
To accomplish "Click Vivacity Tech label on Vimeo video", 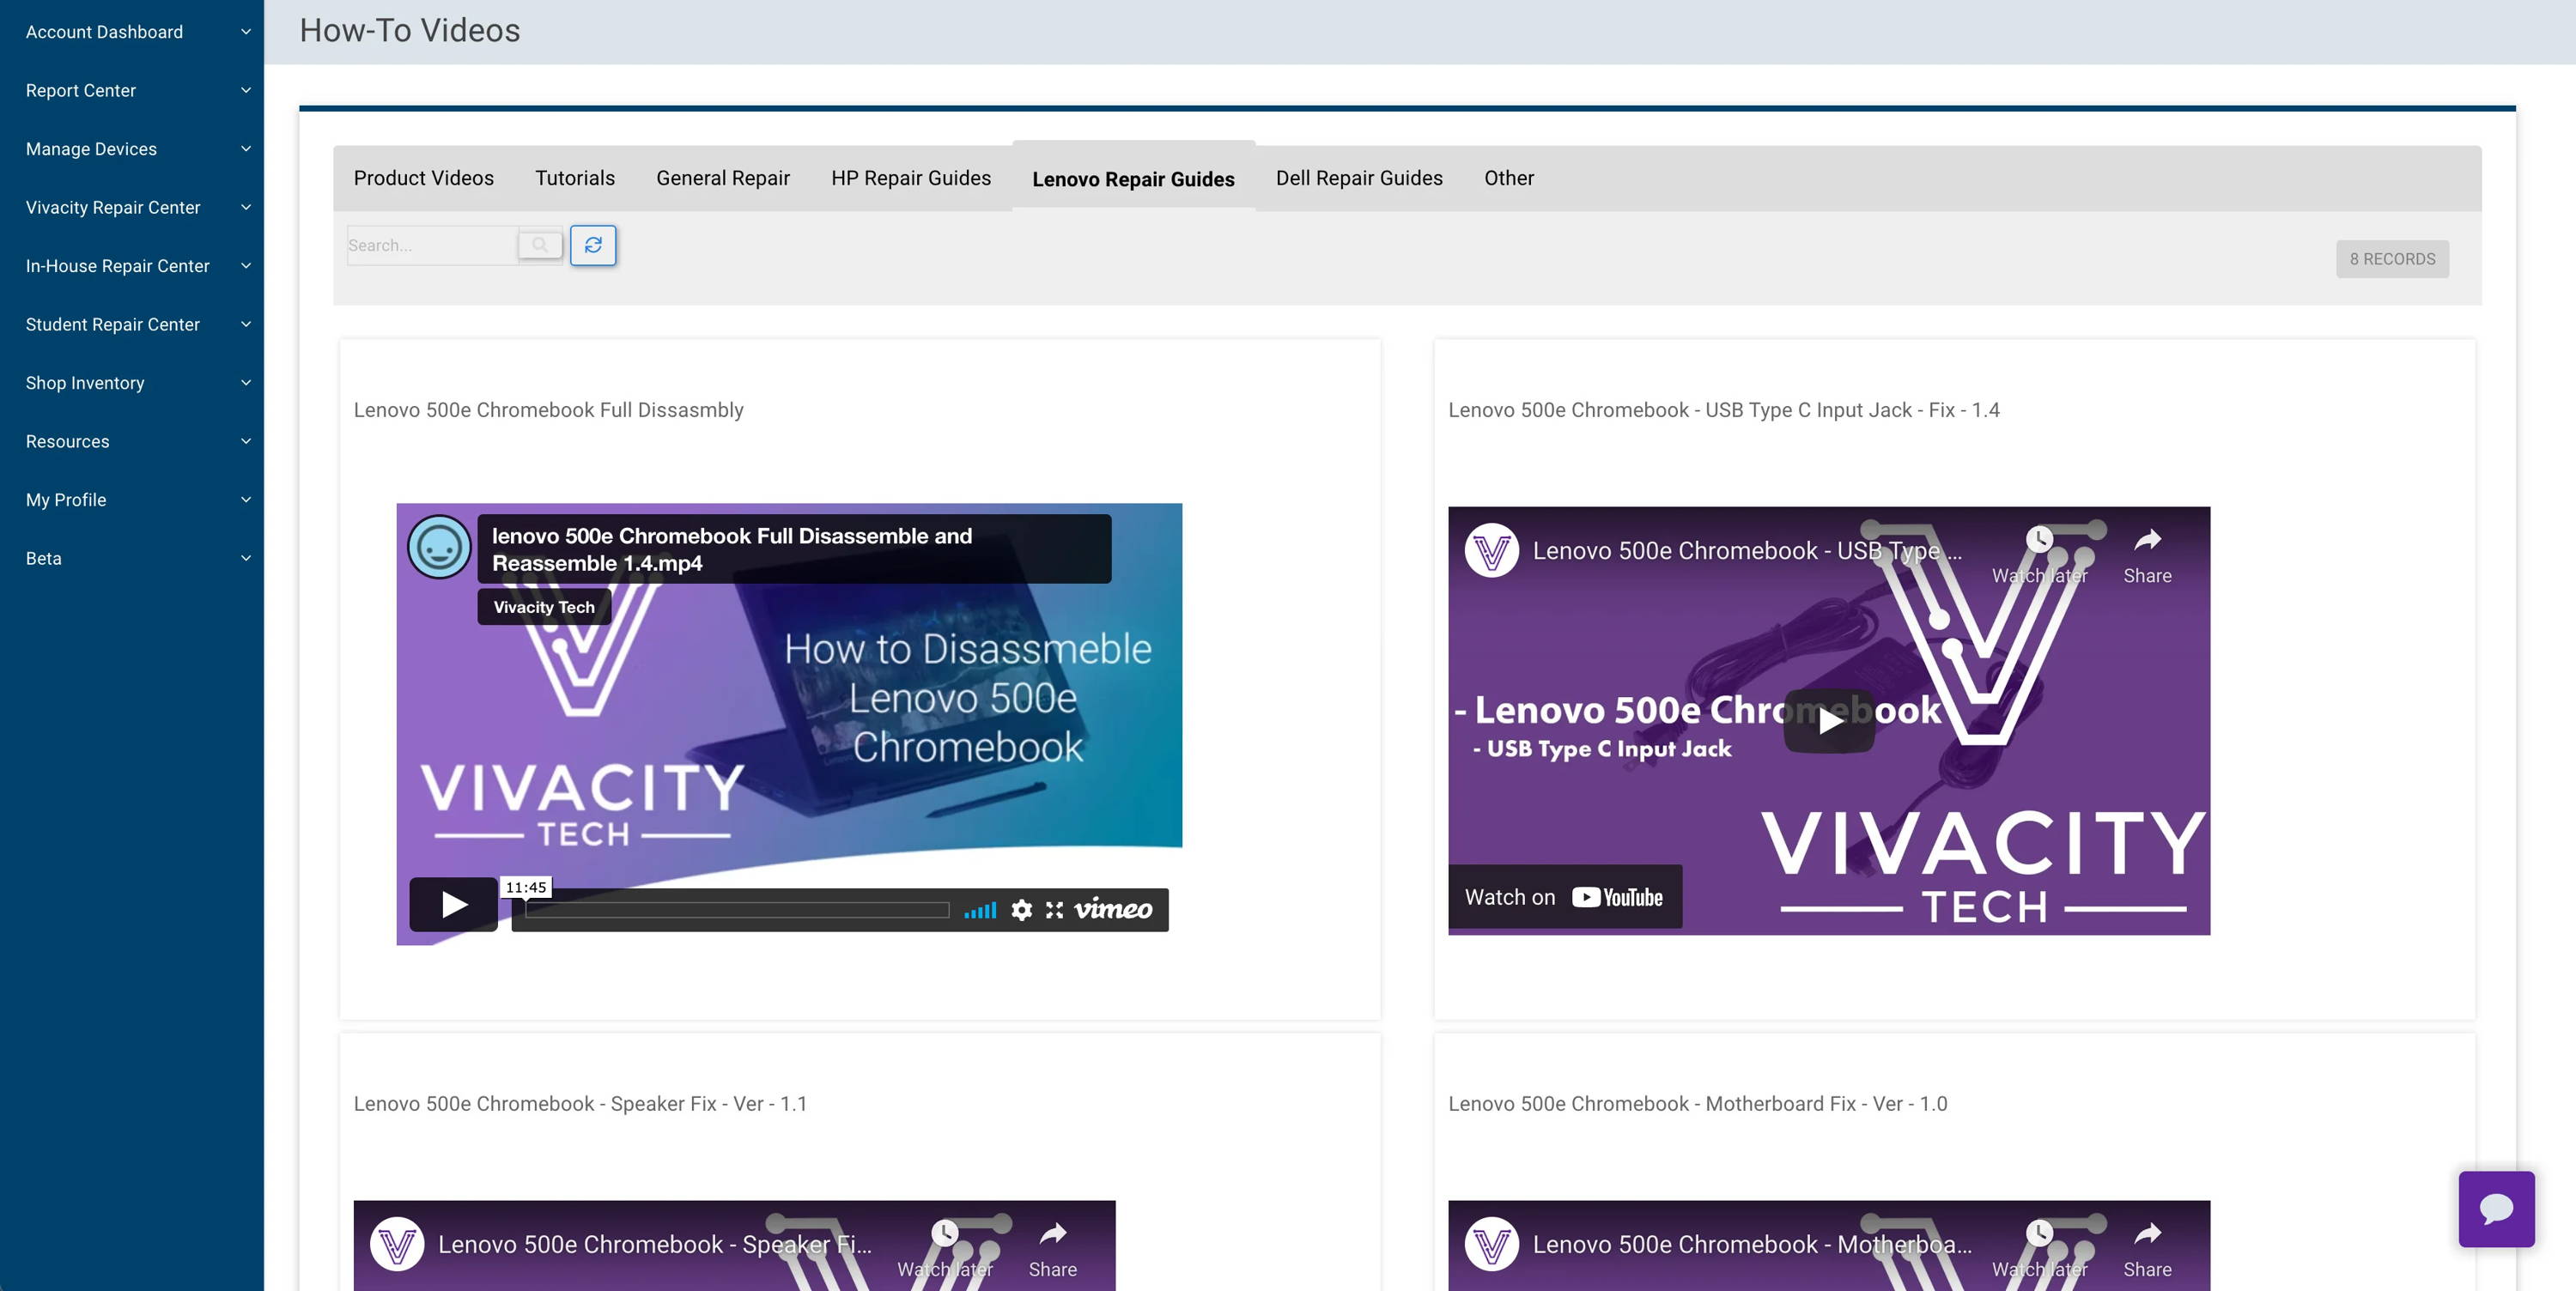I will tap(544, 607).
